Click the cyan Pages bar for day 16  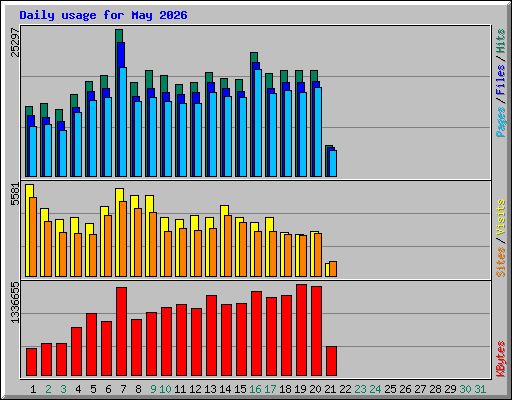tap(258, 123)
